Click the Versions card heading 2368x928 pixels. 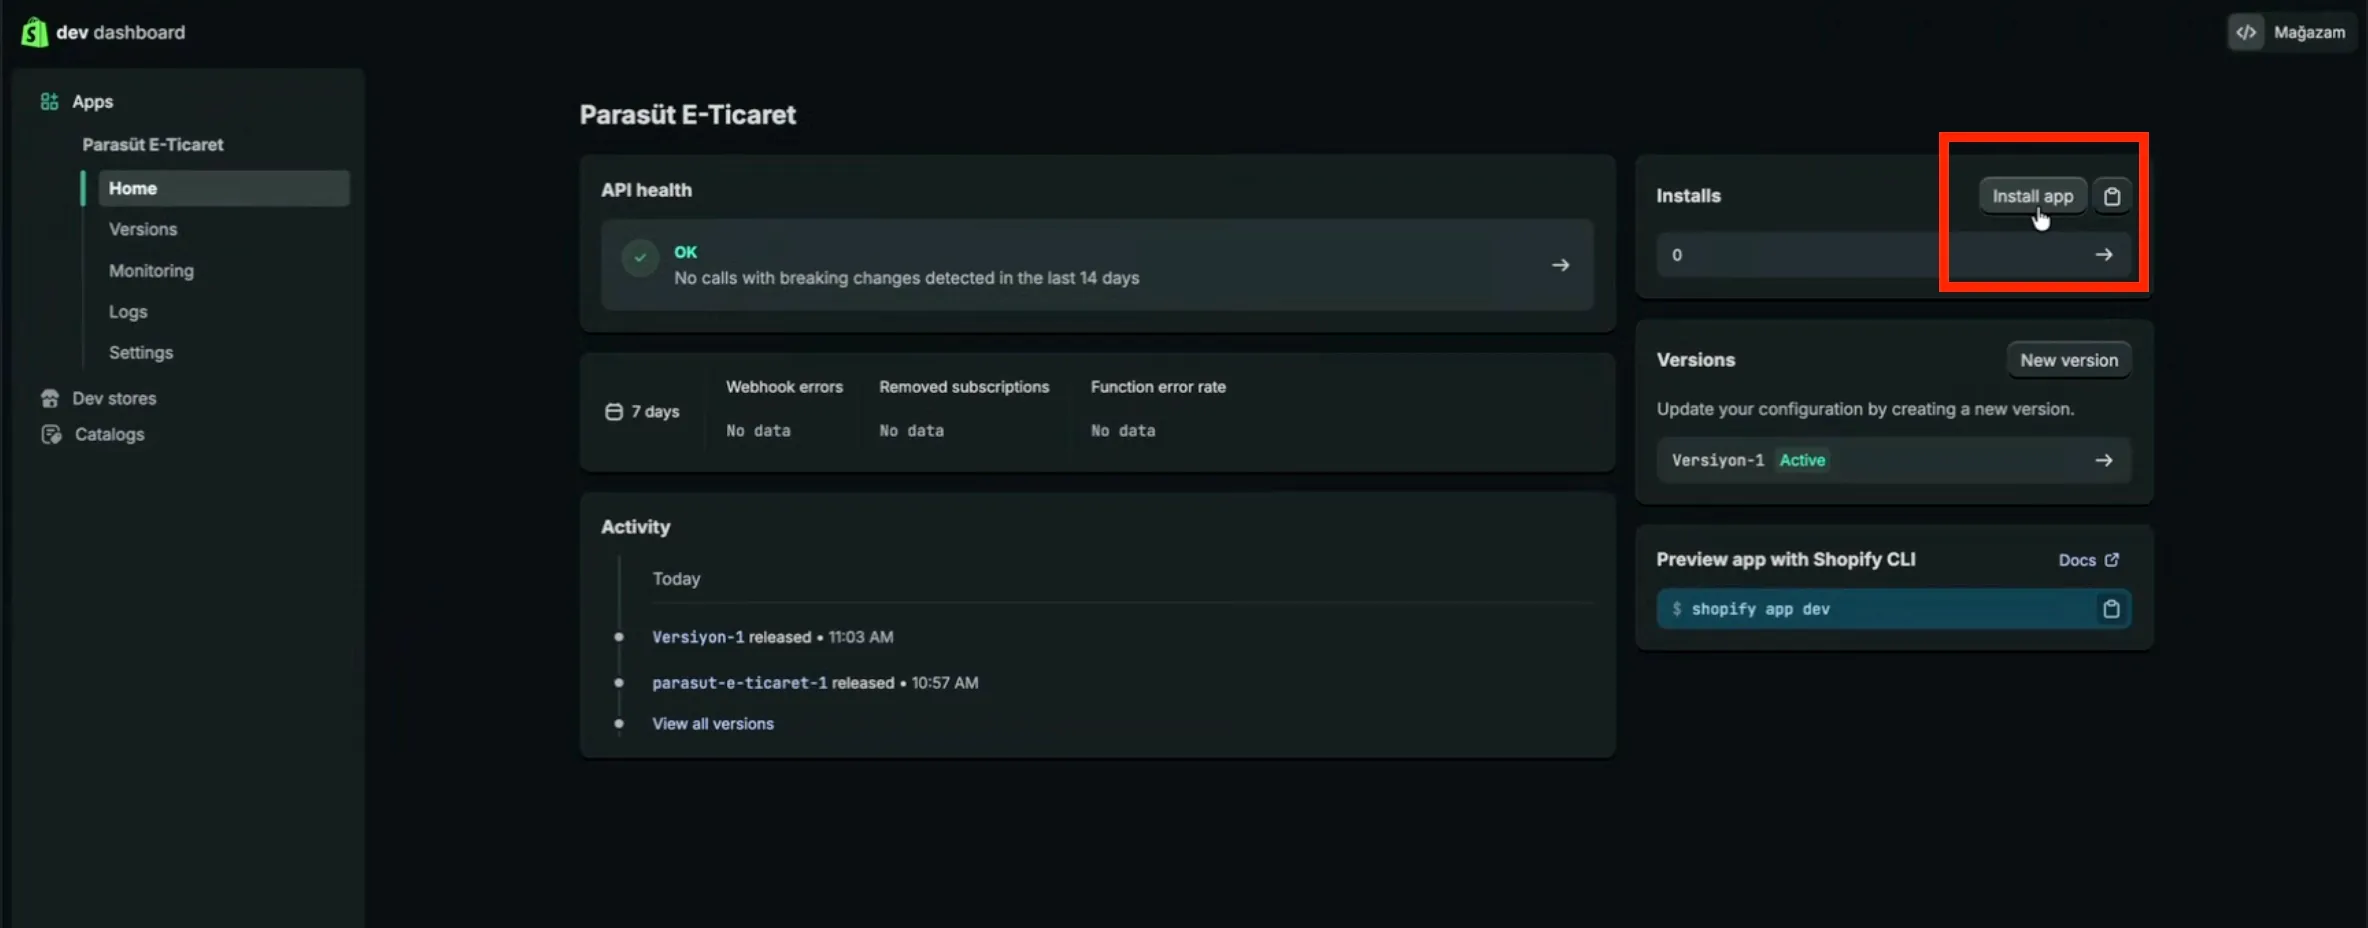click(x=1695, y=360)
